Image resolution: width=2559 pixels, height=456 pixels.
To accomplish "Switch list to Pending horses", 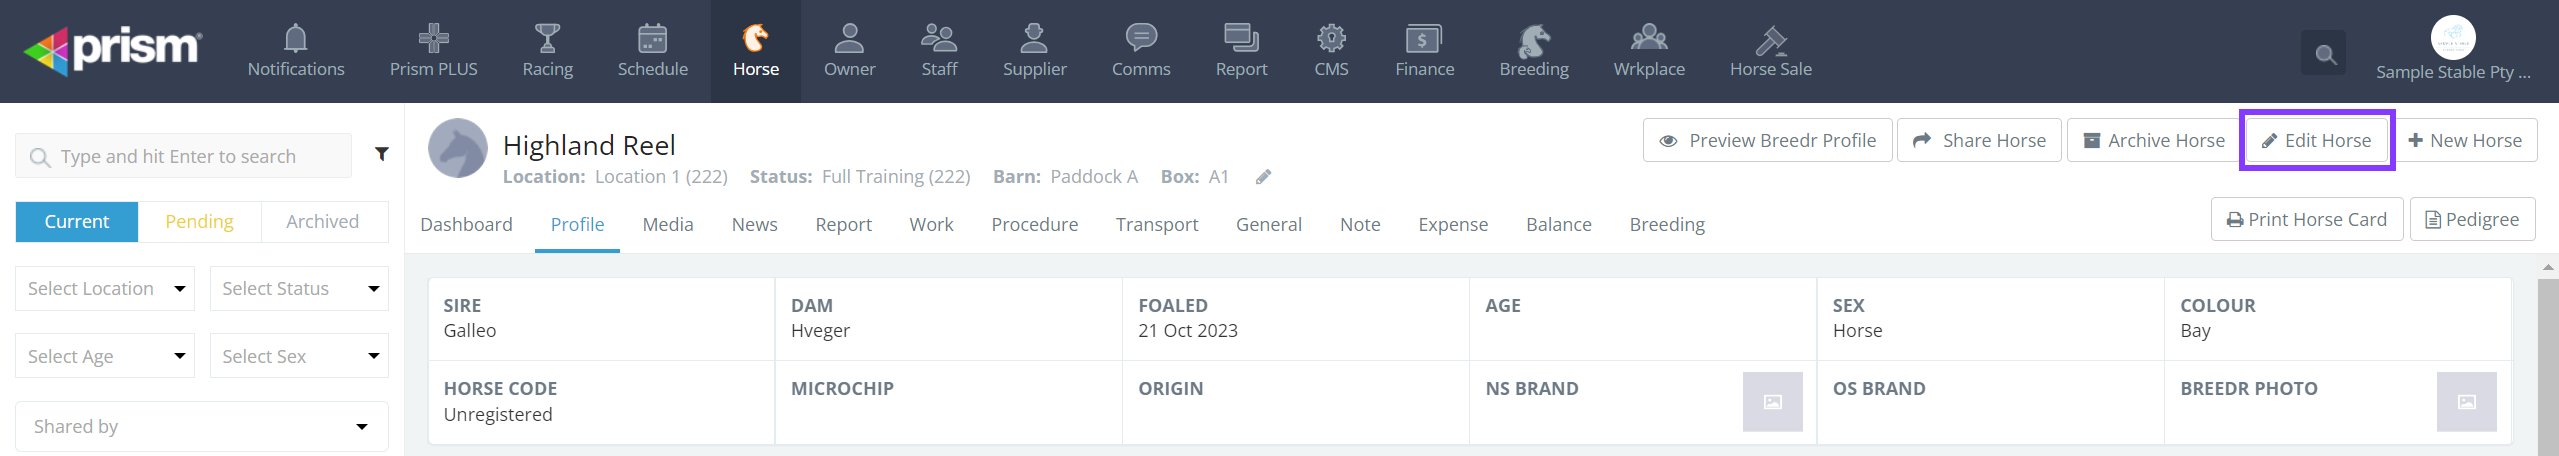I will (200, 221).
